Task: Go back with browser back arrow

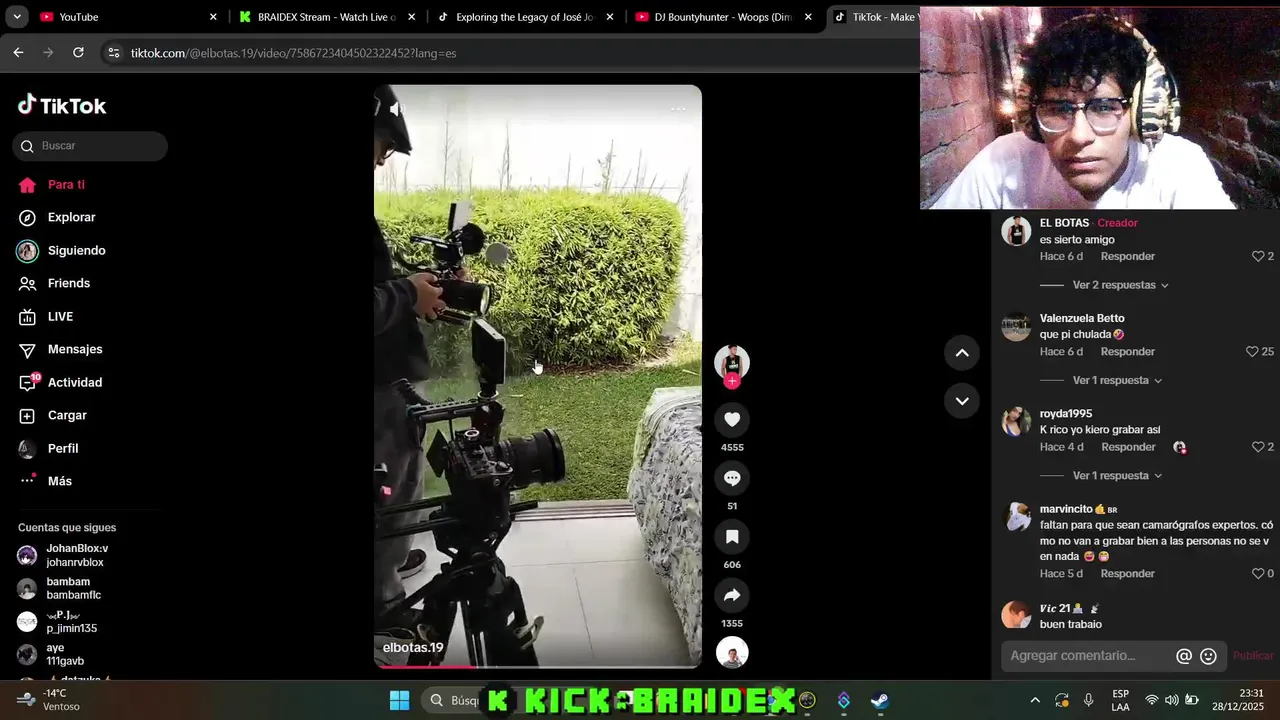Action: coord(18,53)
